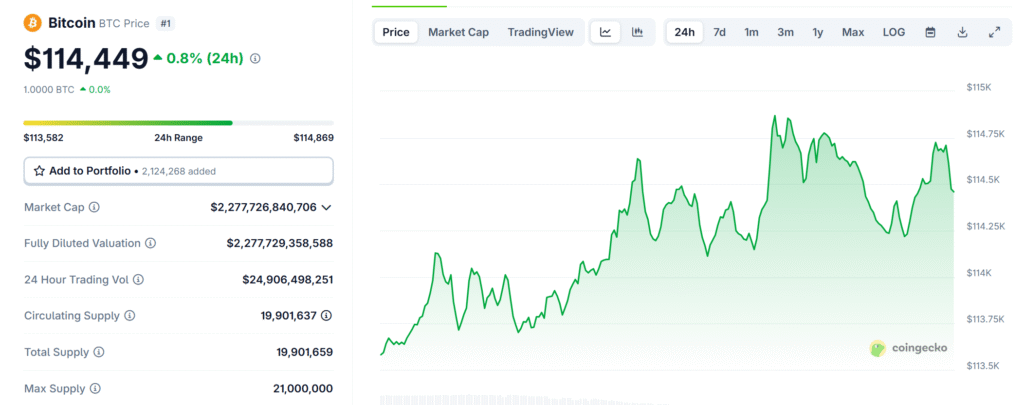Click the Bitcoin logo icon
This screenshot has height=405, width=1024.
pyautogui.click(x=32, y=22)
